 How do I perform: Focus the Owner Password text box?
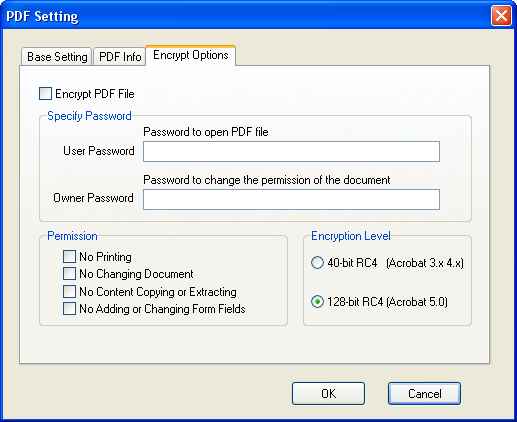click(x=291, y=200)
